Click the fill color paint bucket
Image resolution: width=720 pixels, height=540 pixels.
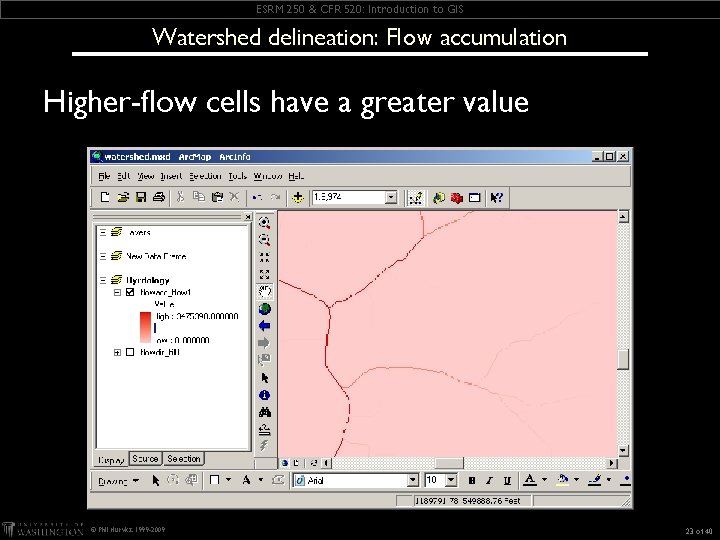click(x=562, y=480)
